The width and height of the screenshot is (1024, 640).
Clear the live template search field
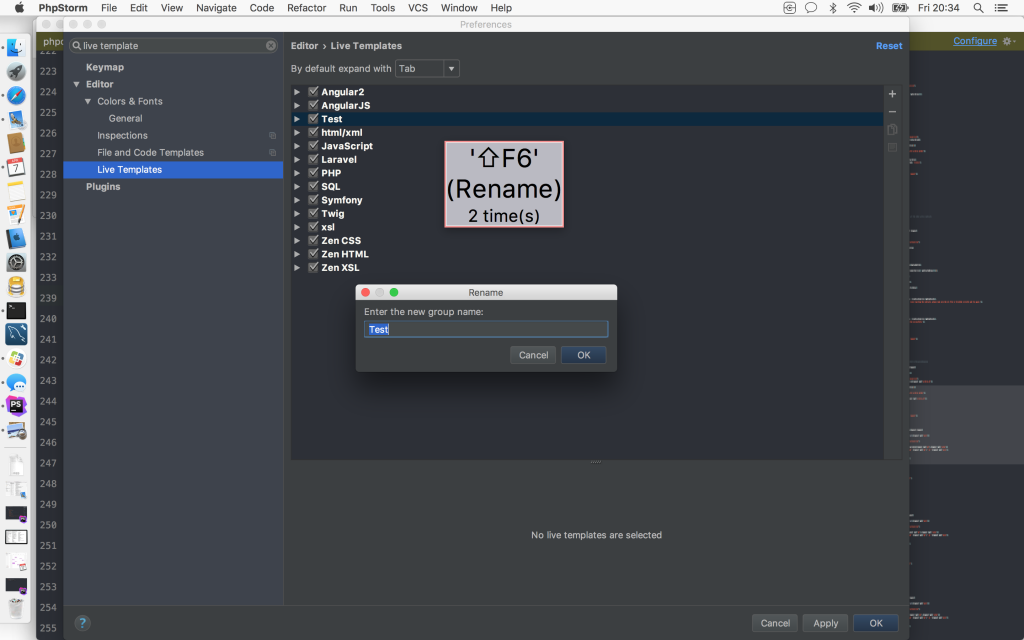pyautogui.click(x=269, y=45)
